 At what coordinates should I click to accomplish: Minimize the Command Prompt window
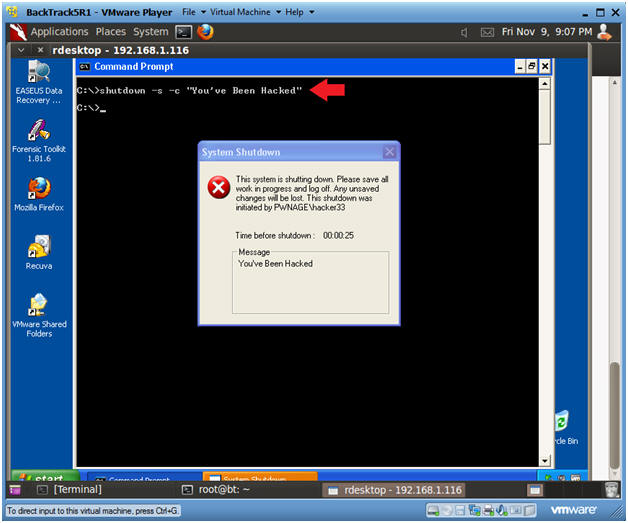pyautogui.click(x=520, y=66)
